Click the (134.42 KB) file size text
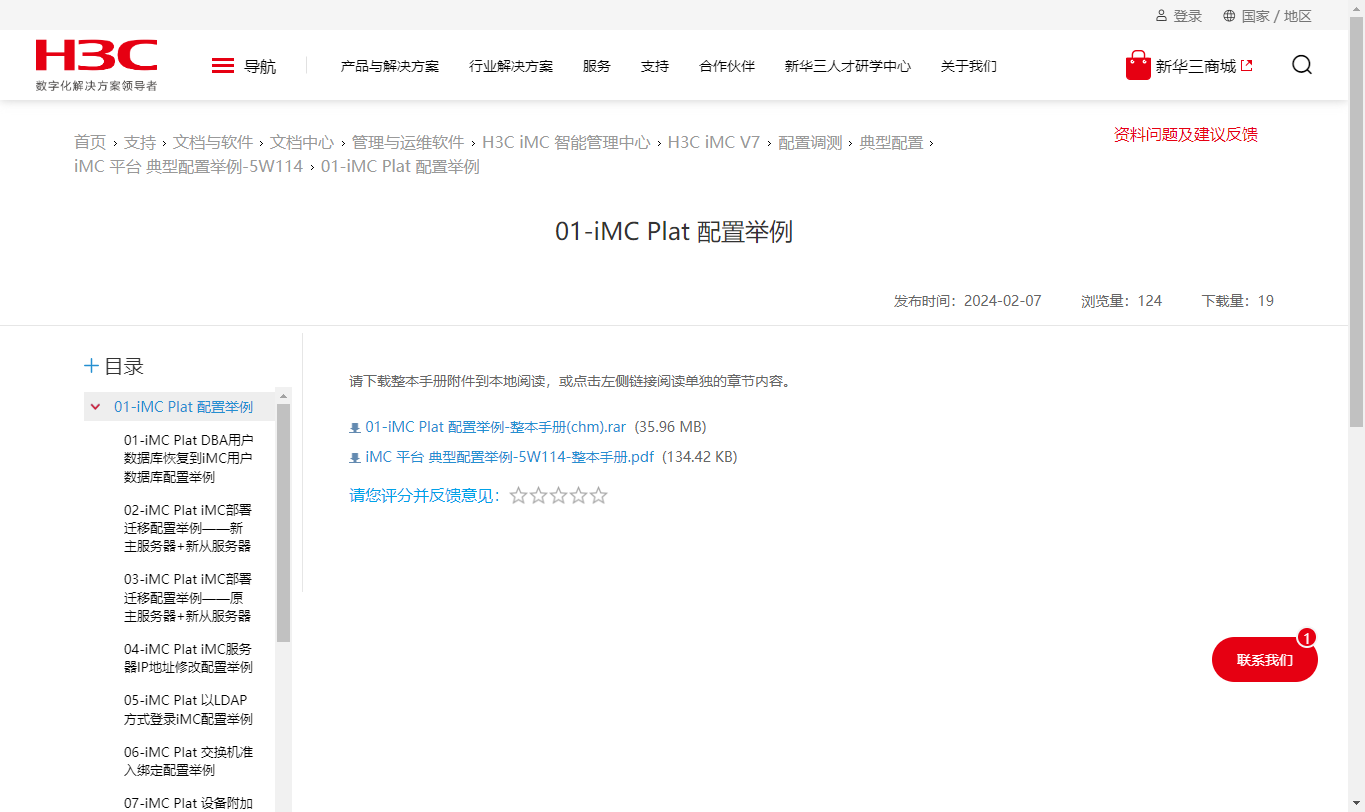 tap(700, 457)
